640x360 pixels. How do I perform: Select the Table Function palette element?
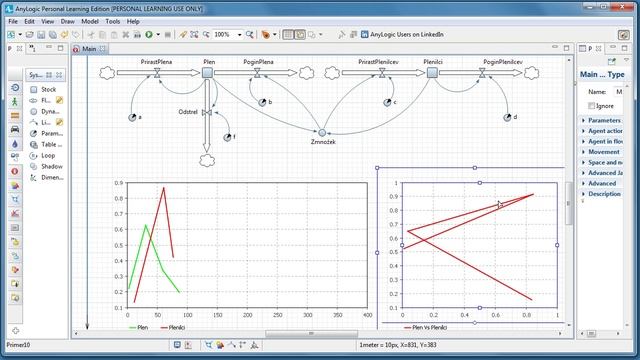click(46, 144)
